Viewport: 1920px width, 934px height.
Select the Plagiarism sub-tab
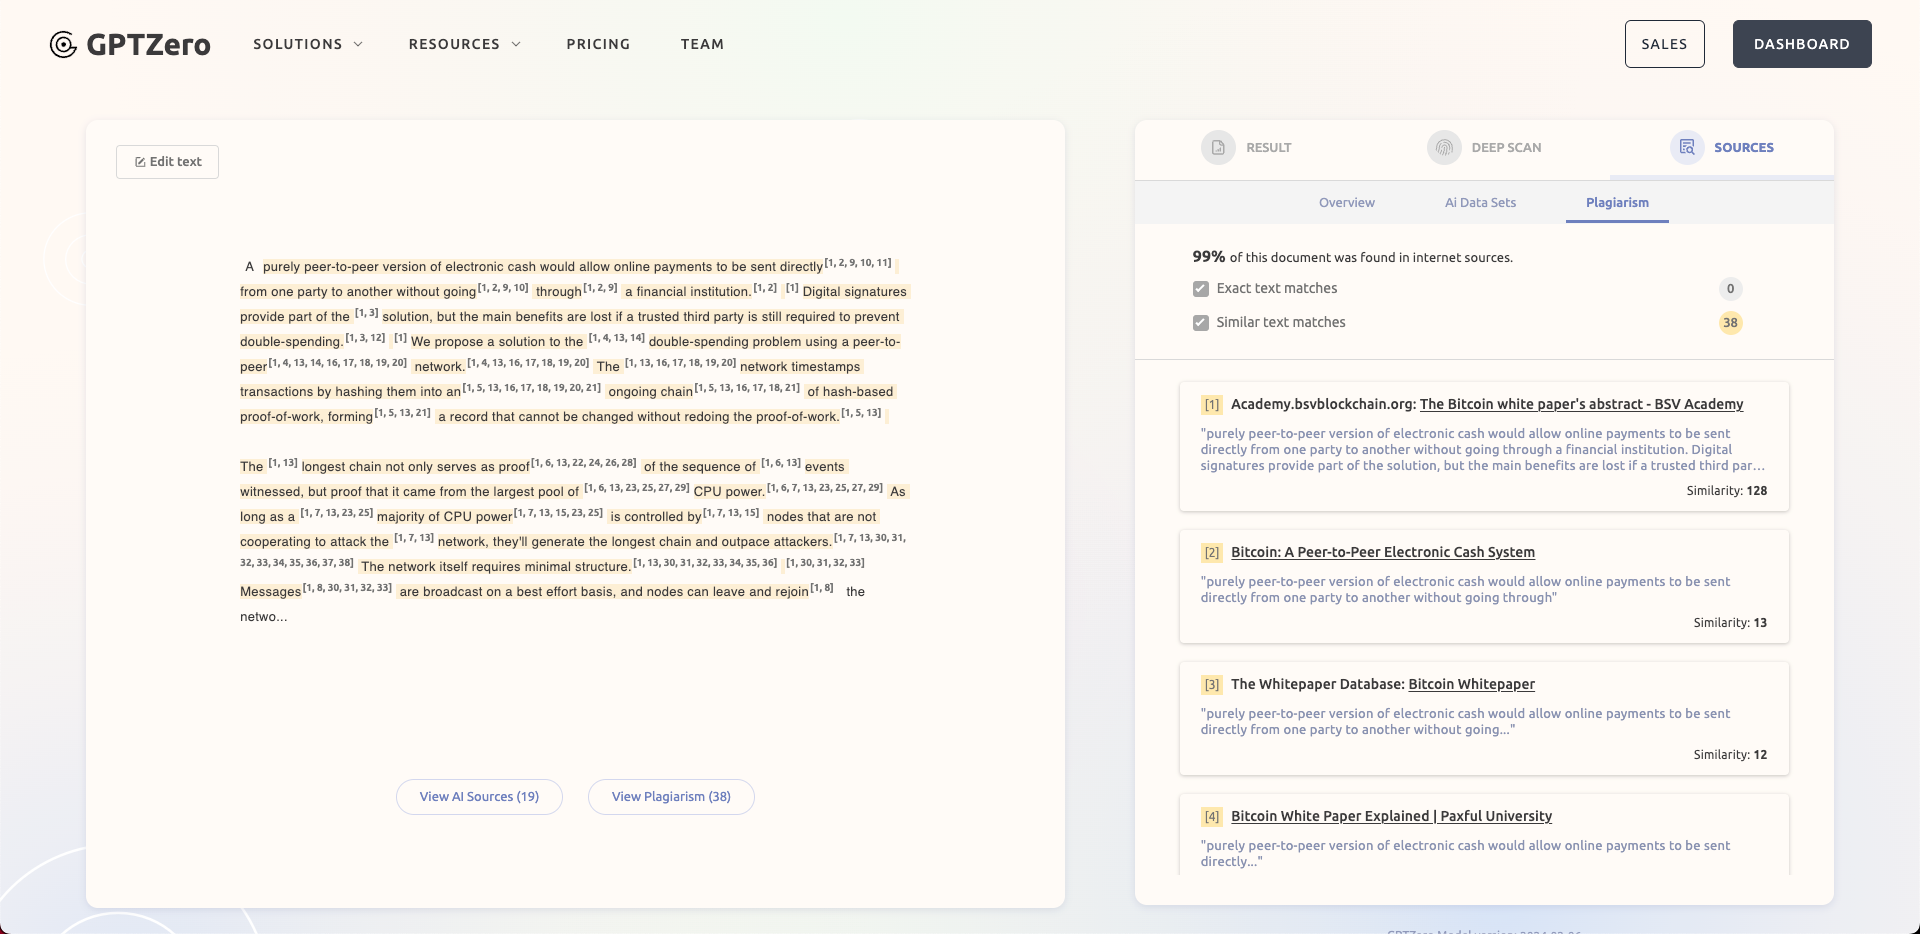[1617, 203]
